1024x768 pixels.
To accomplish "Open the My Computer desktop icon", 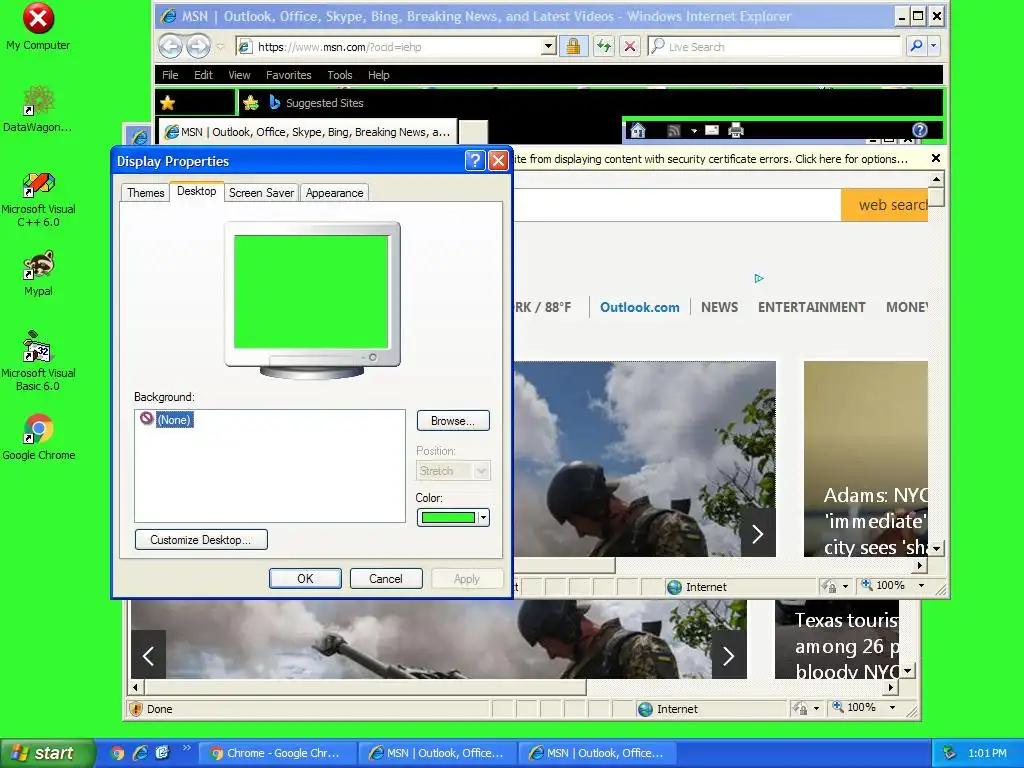I will coord(38,26).
